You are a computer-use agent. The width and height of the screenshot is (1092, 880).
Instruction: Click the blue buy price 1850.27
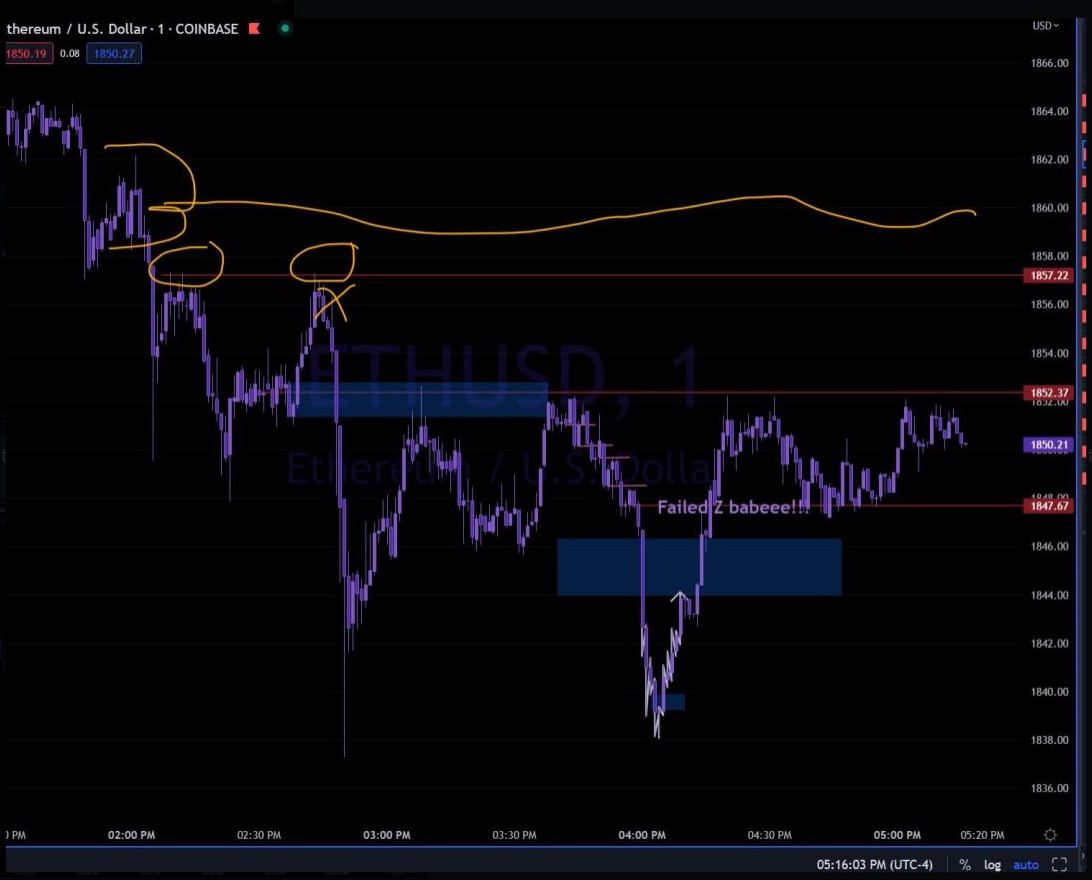pyautogui.click(x=114, y=54)
